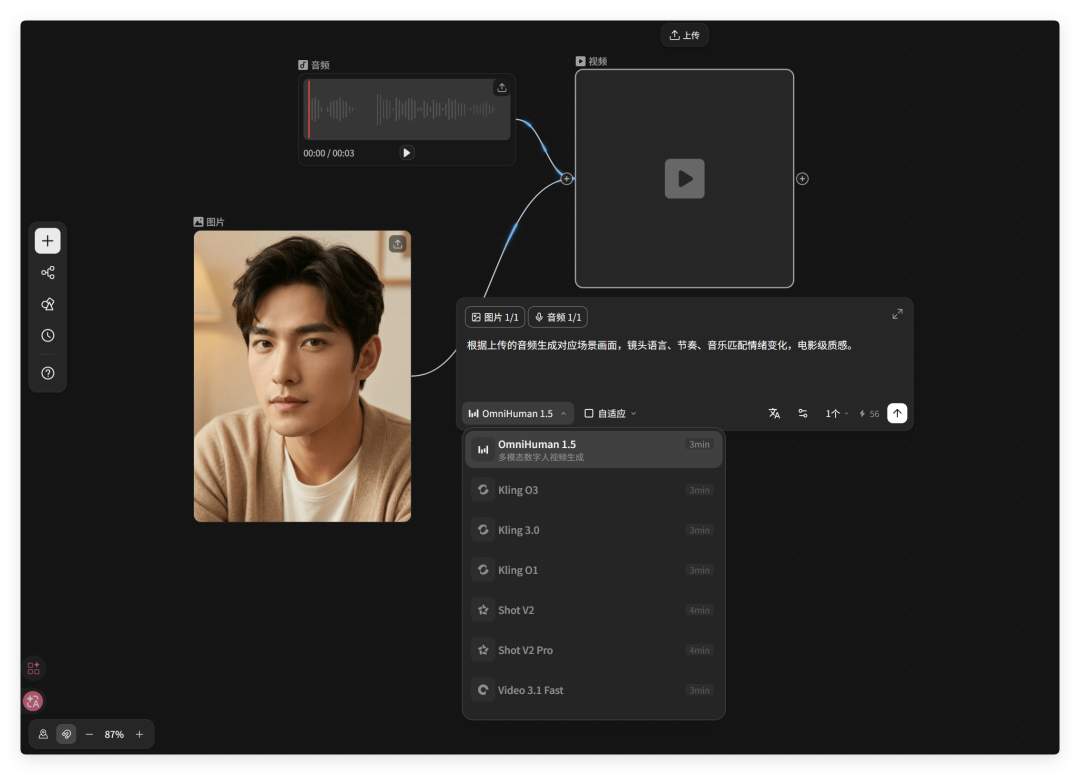This screenshot has width=1080, height=775.
Task: Play the video node preview
Action: pyautogui.click(x=684, y=179)
